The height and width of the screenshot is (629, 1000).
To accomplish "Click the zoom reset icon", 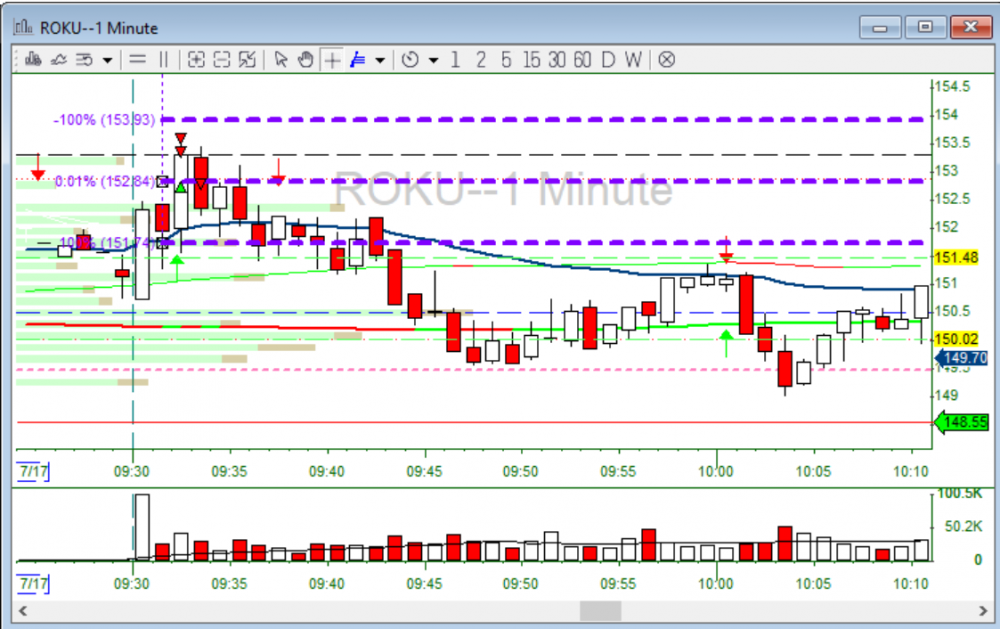I will [247, 59].
